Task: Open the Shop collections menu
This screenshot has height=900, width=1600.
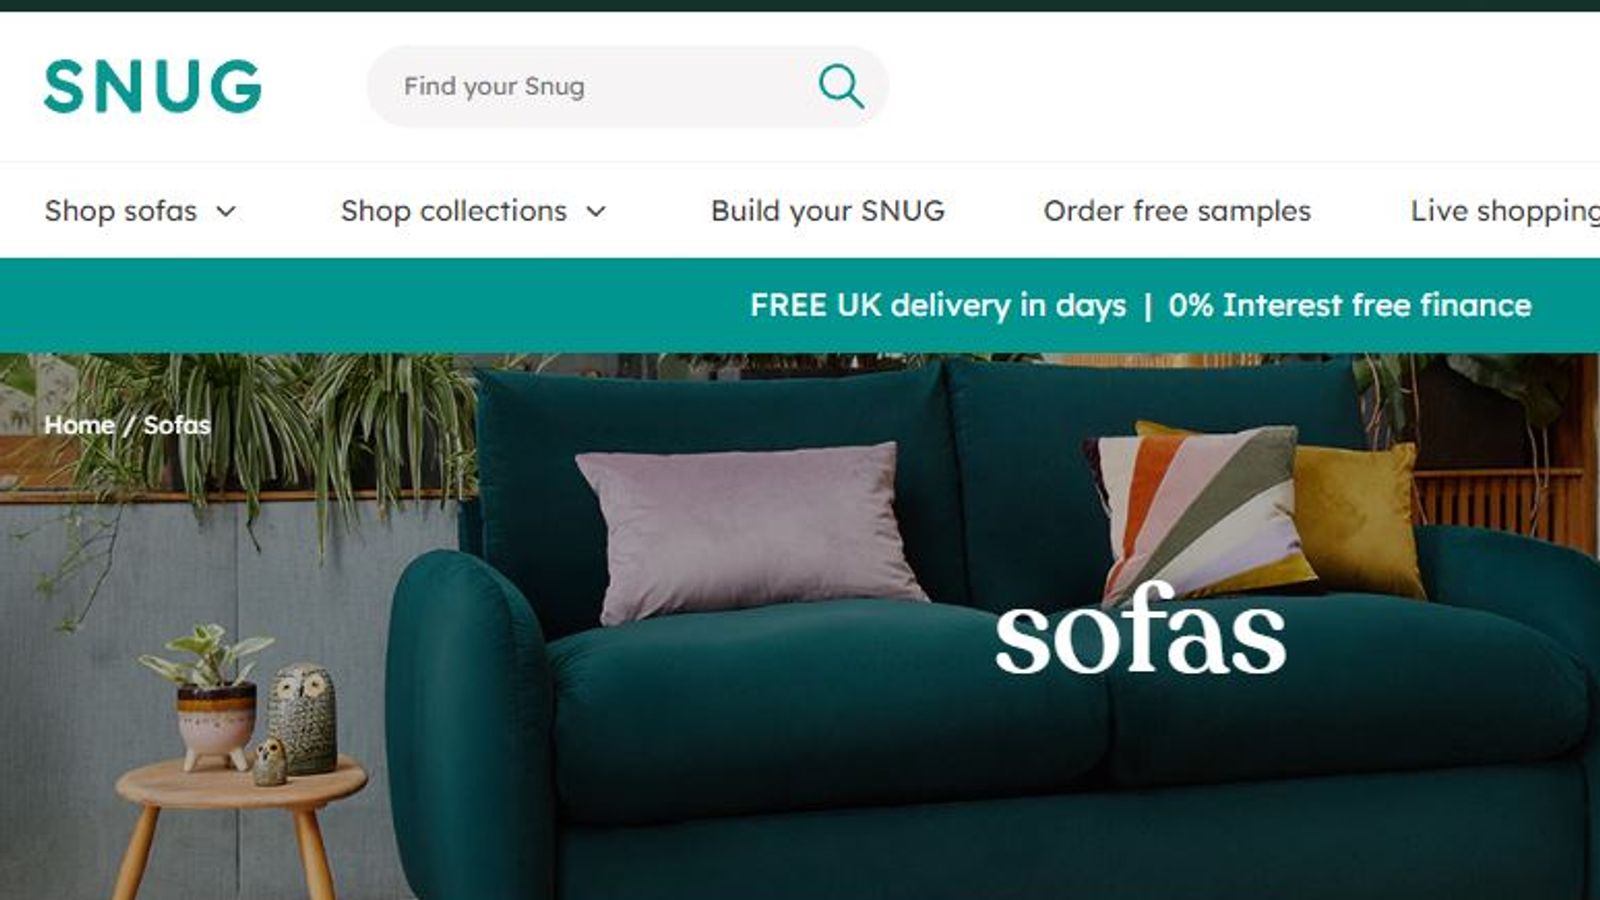Action: [x=454, y=211]
